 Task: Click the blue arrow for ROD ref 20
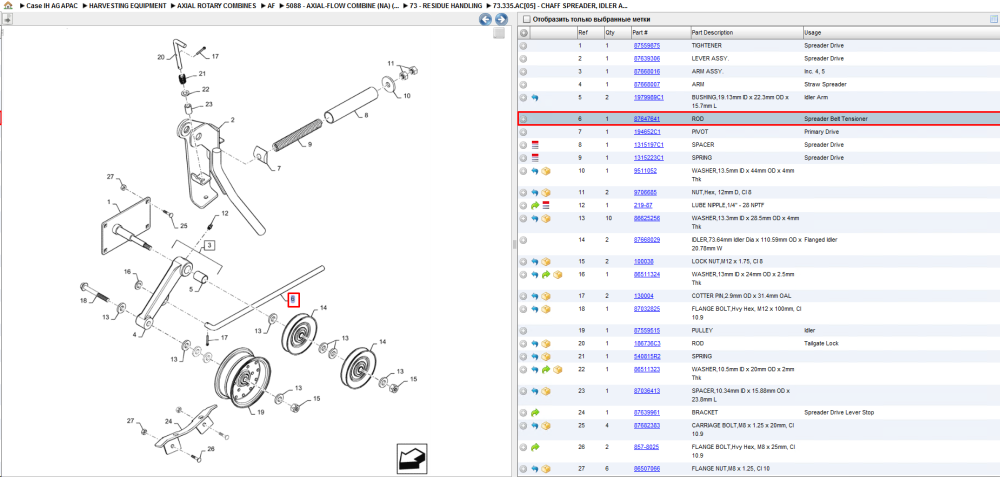535,344
